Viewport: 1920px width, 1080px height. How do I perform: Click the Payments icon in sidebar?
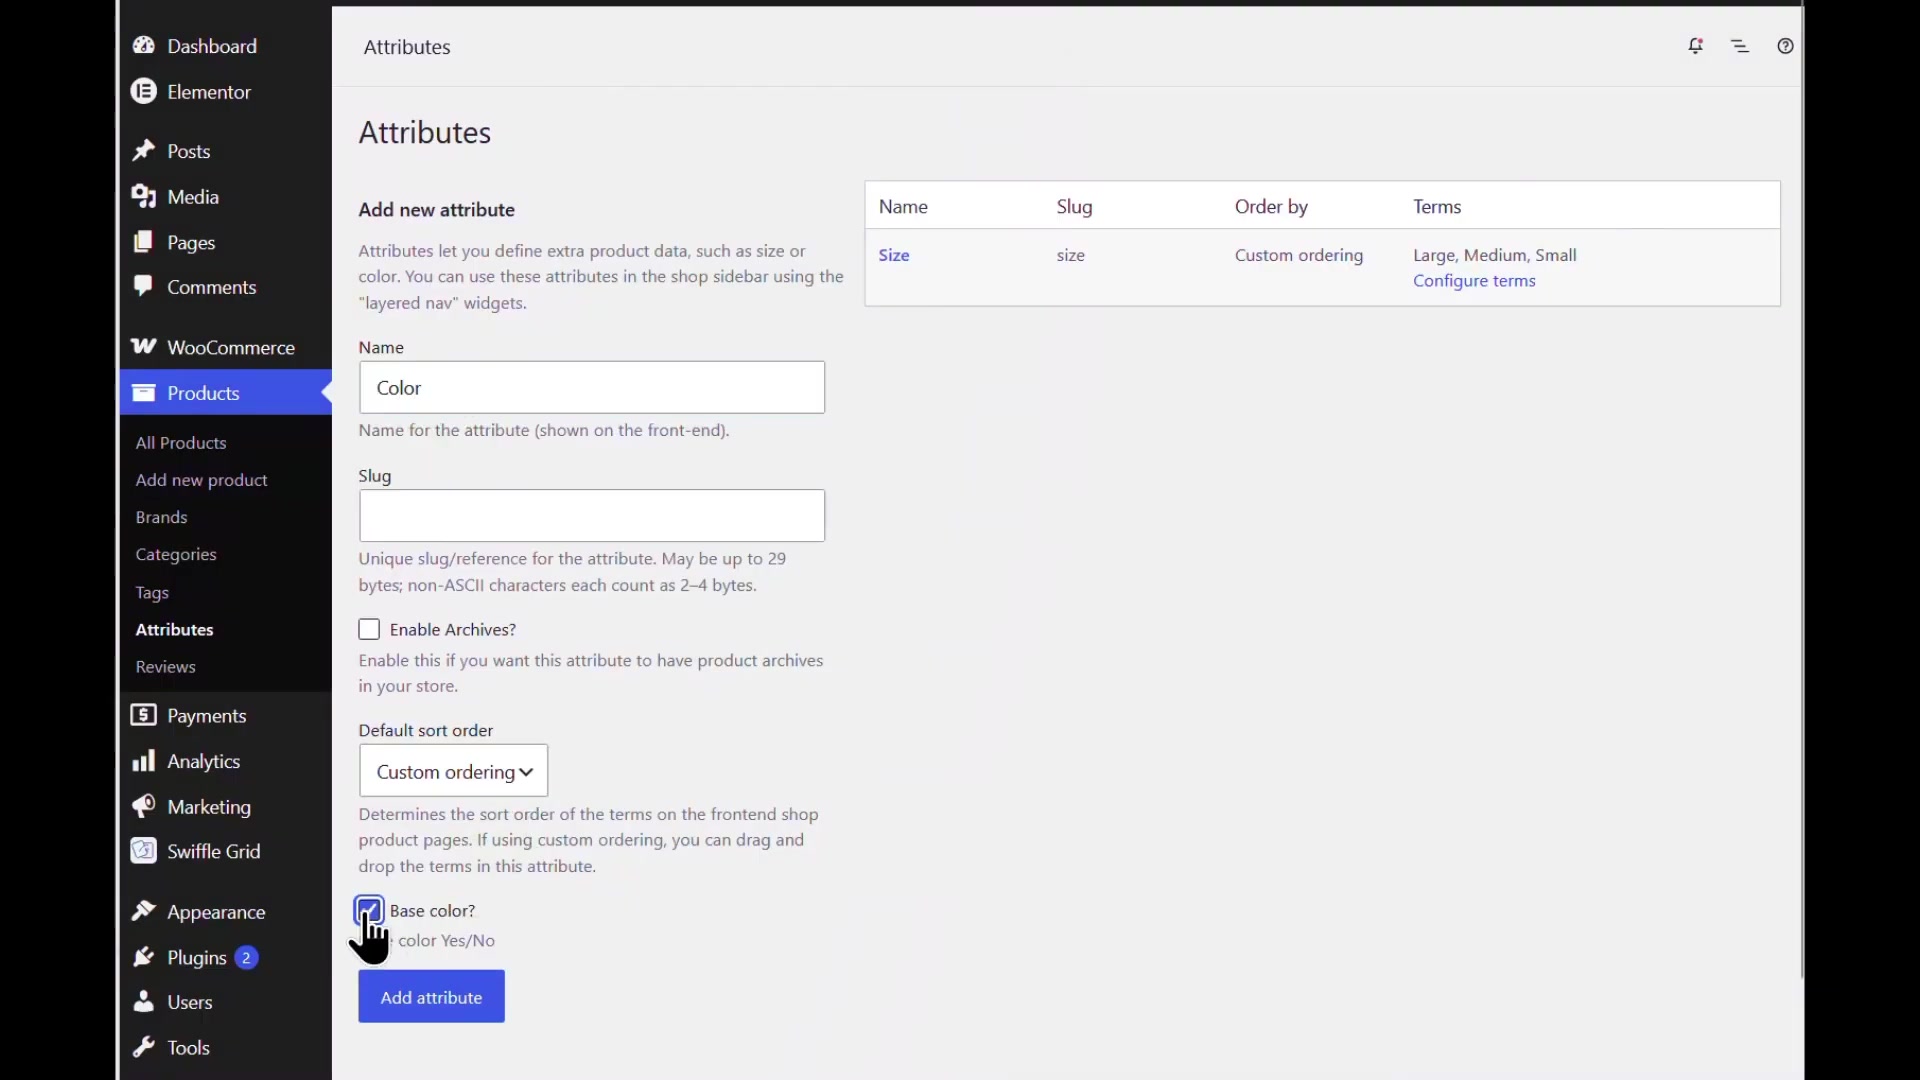[x=144, y=716]
